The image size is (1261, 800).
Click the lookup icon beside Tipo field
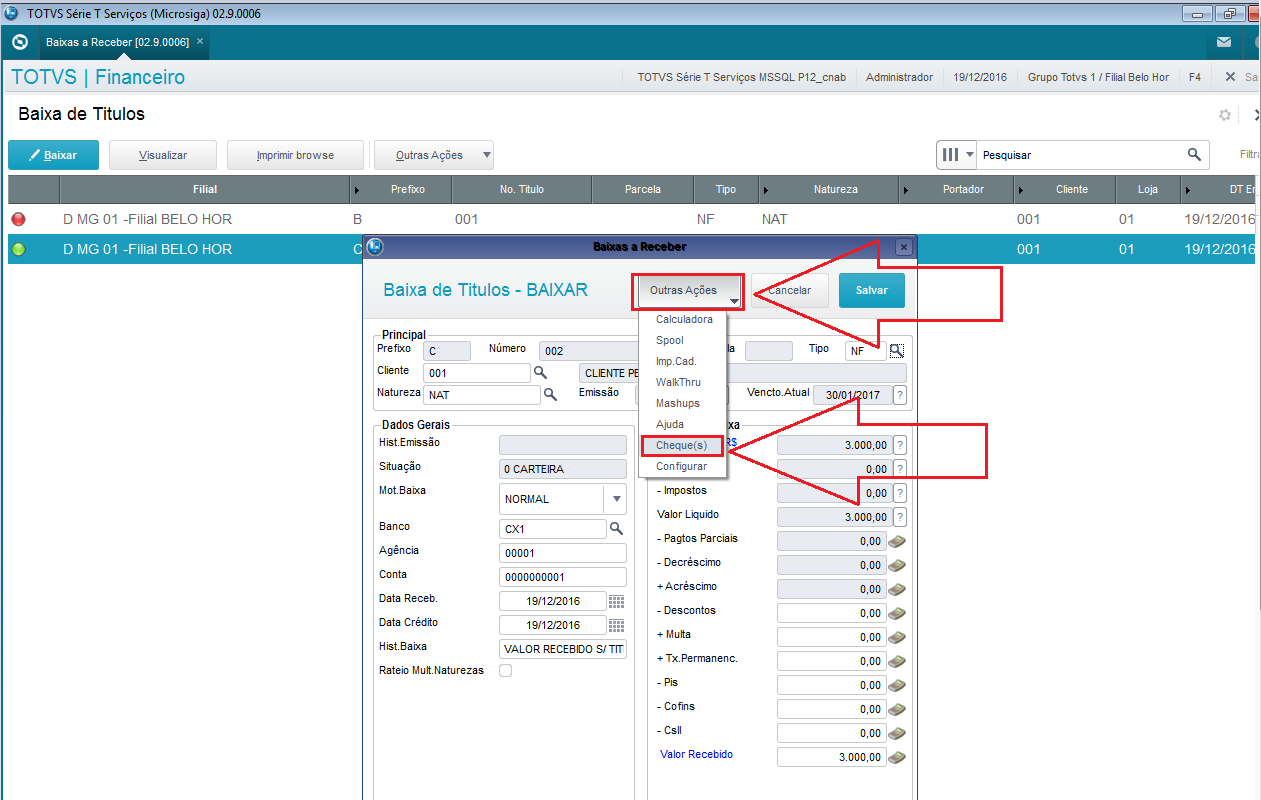(x=896, y=350)
